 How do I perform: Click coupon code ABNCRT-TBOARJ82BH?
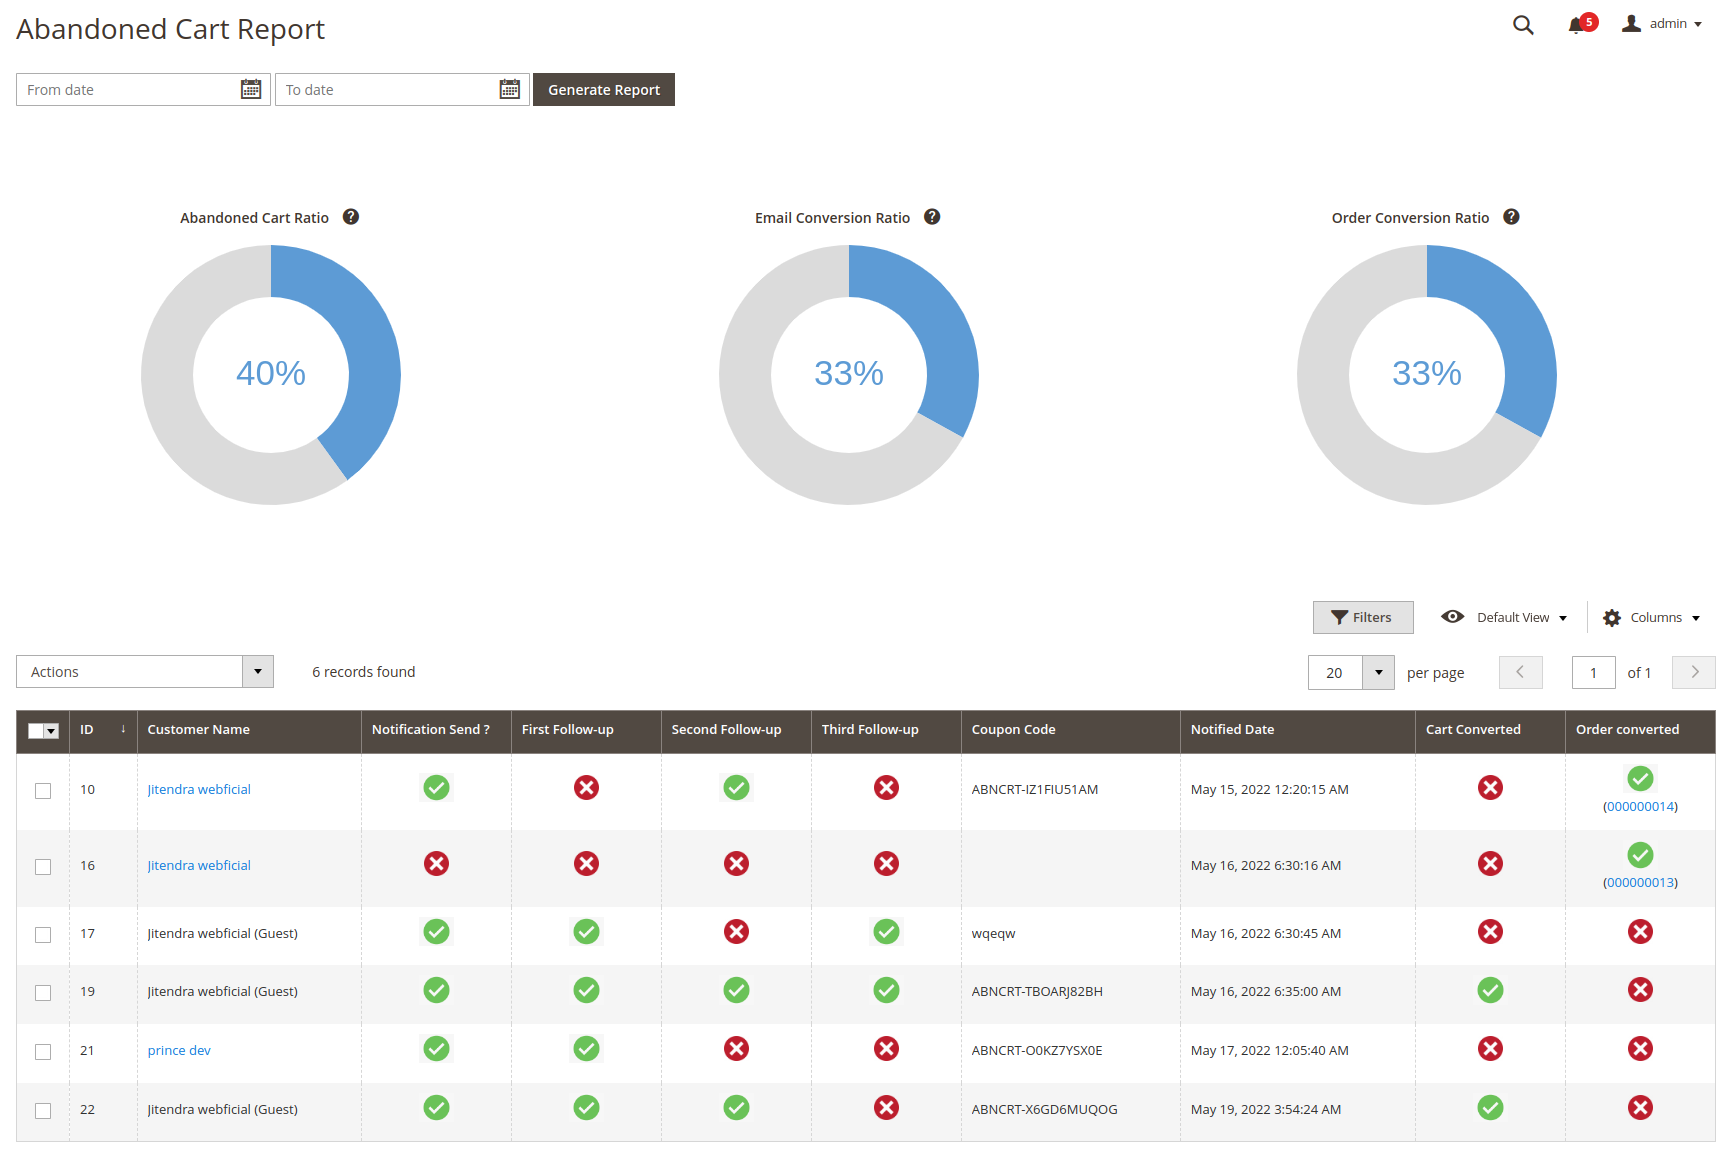[x=1037, y=992]
